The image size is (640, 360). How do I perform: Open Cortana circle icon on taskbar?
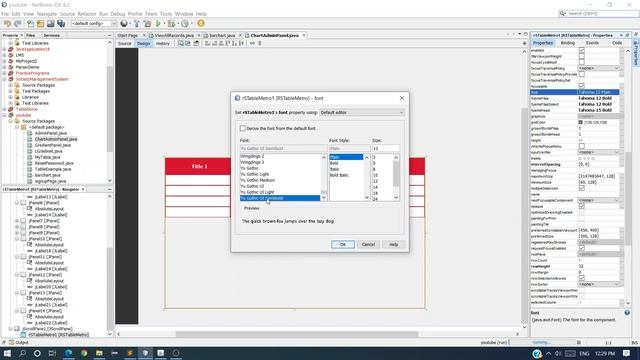coord(37,353)
